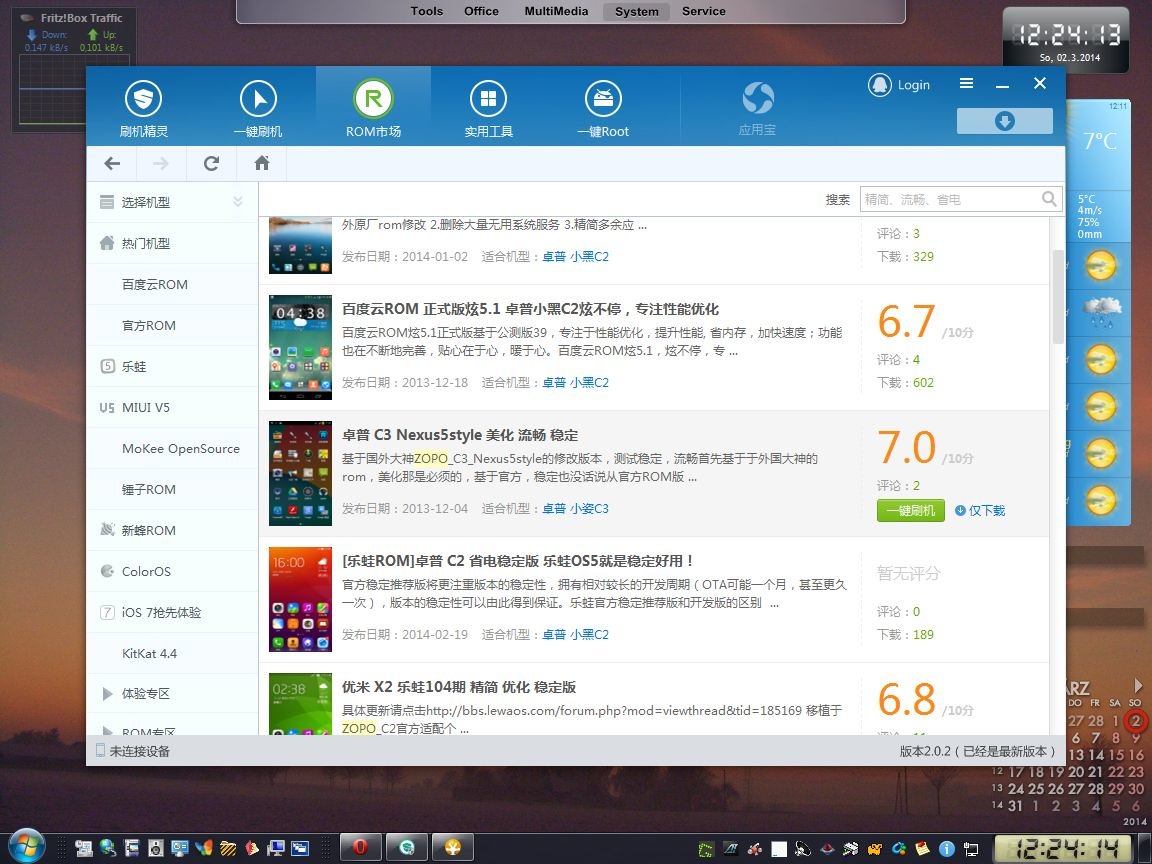Open the Tools menu in top dock
1152x864 pixels.
coord(427,11)
